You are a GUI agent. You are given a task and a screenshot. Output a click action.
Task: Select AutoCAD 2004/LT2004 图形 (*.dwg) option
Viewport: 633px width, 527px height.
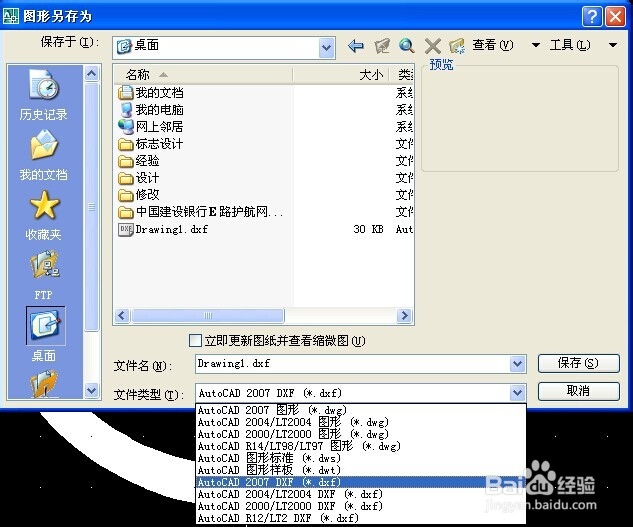click(361, 422)
